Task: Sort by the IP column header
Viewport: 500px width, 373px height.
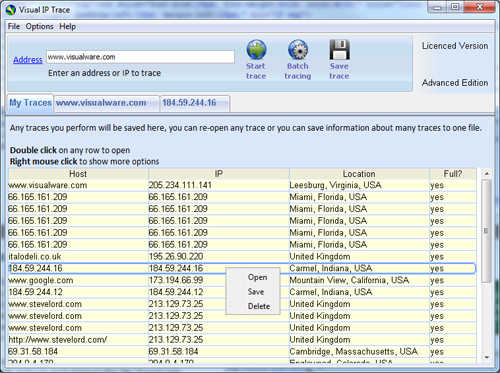Action: (219, 174)
